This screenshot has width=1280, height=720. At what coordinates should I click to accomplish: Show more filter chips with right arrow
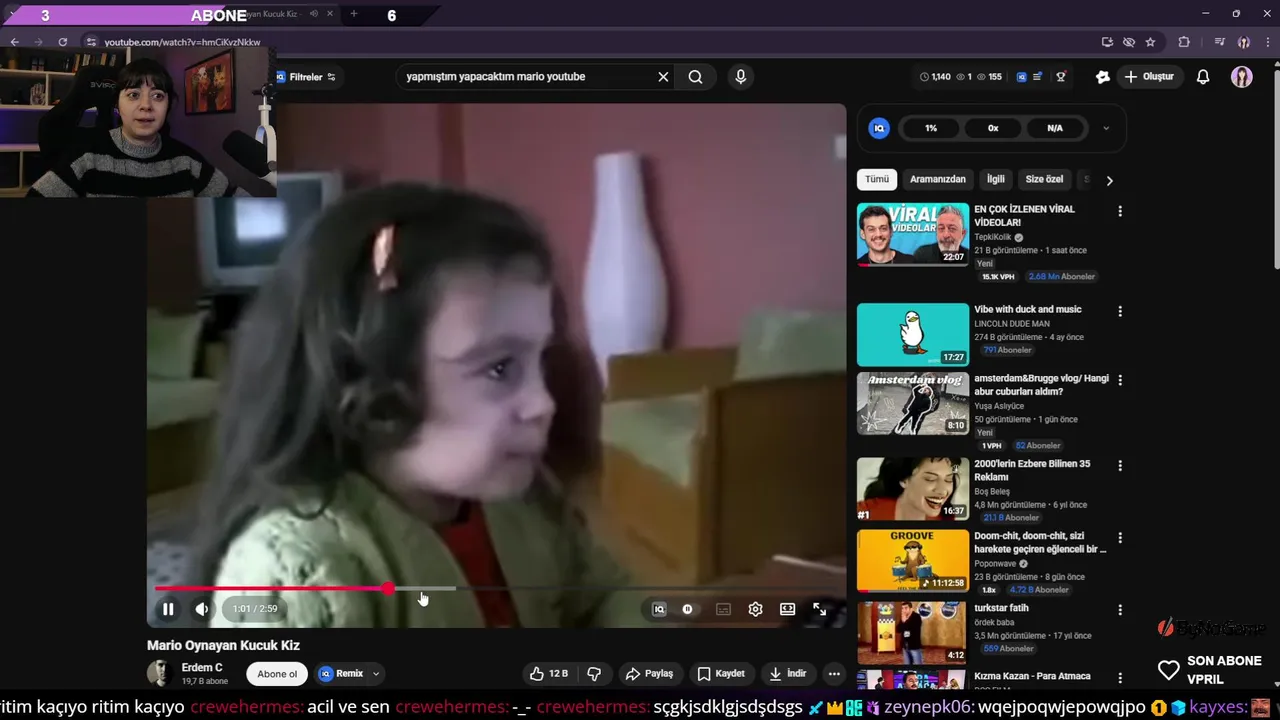[1109, 180]
